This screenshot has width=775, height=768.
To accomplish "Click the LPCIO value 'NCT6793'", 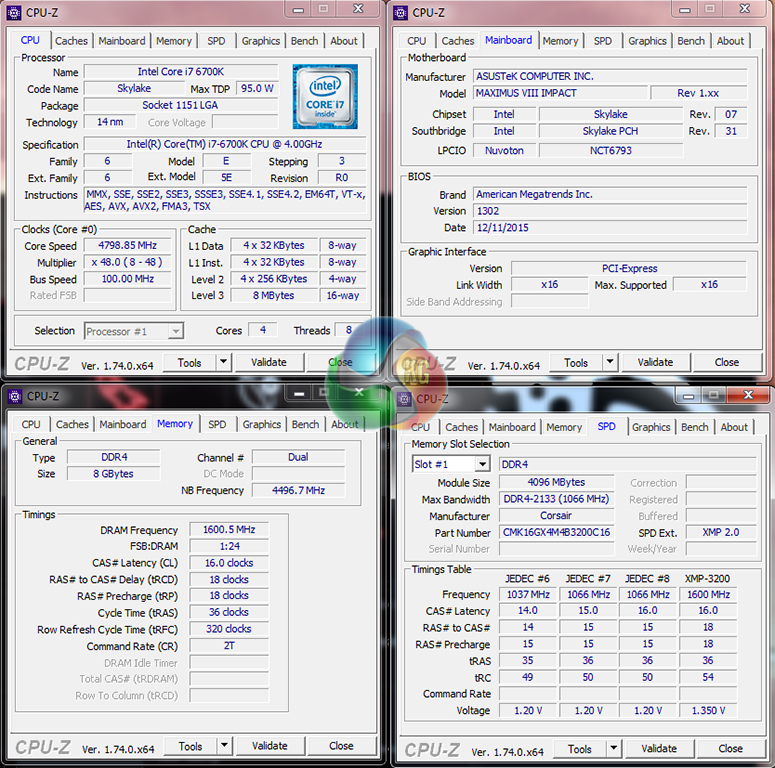I will coord(611,151).
